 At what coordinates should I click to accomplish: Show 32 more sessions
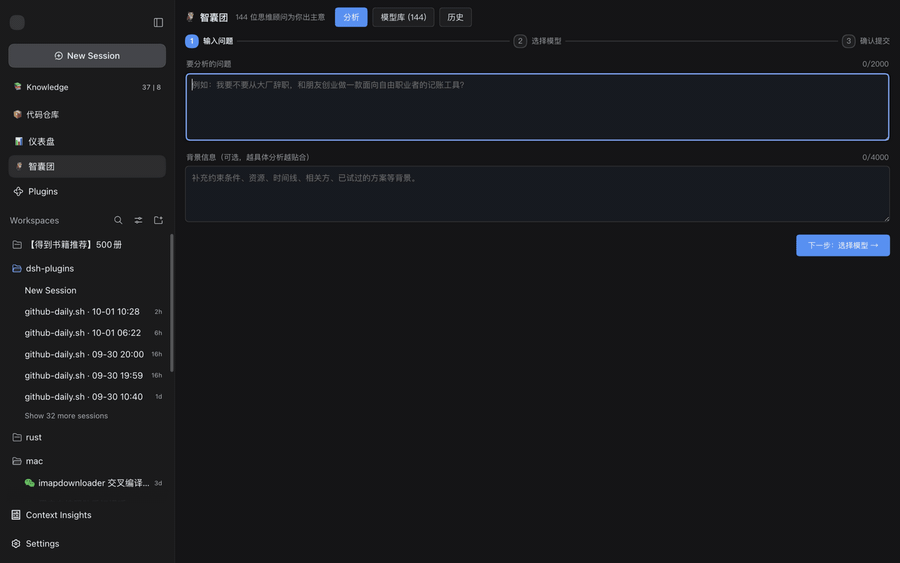(x=66, y=416)
